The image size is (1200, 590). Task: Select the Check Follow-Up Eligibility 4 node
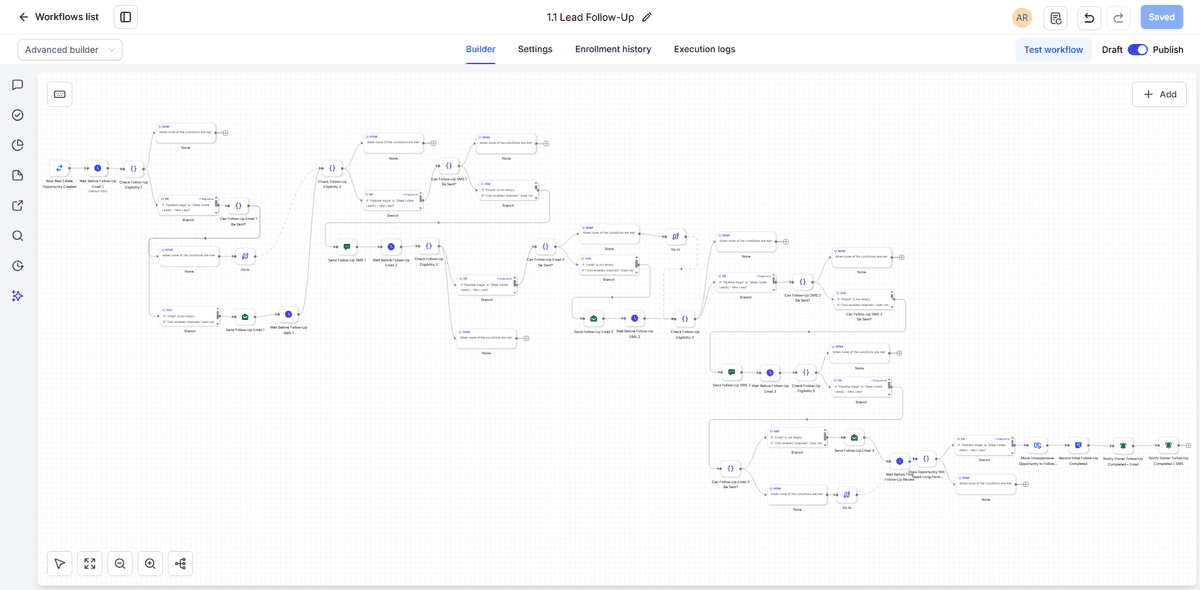685,318
